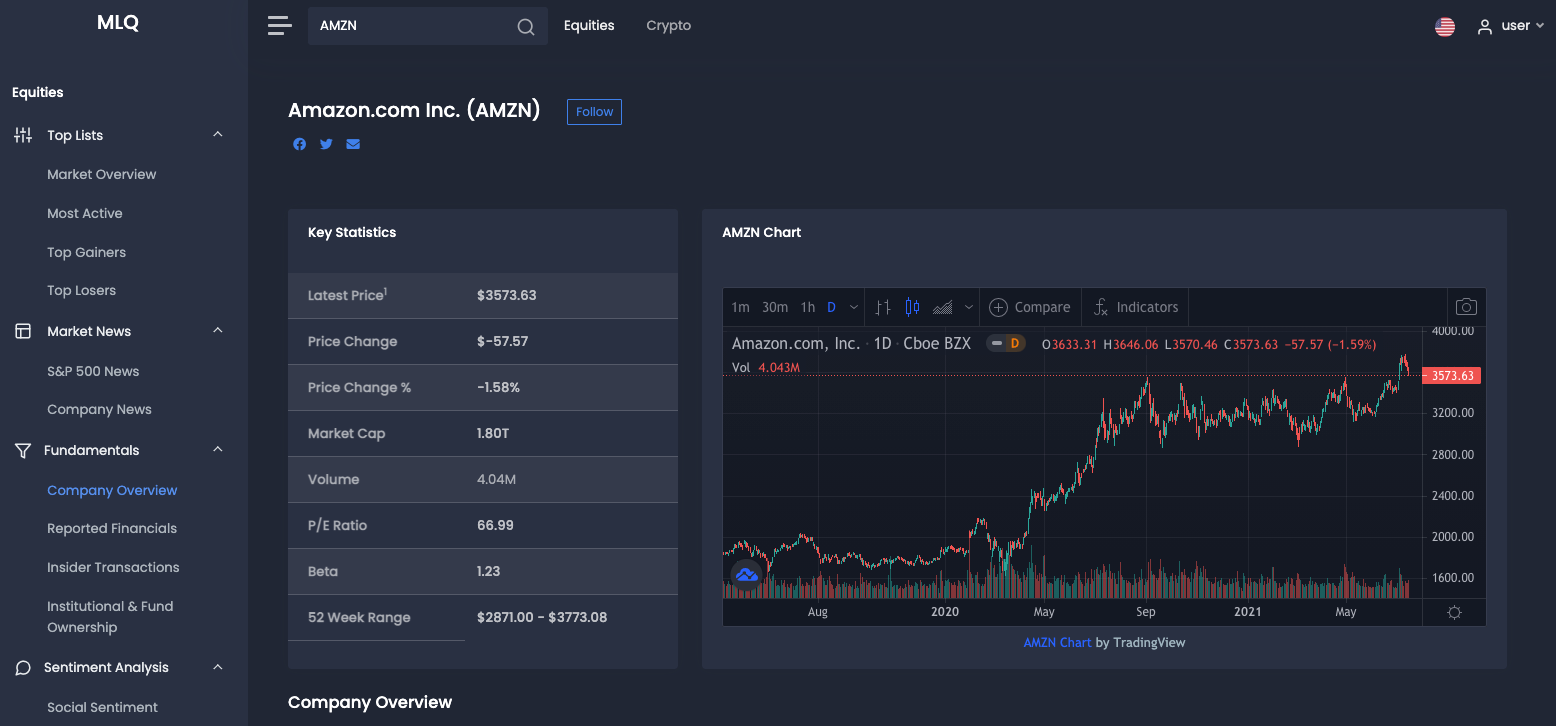Open the time interval dropdown arrow
Viewport: 1556px width, 726px height.
point(853,307)
